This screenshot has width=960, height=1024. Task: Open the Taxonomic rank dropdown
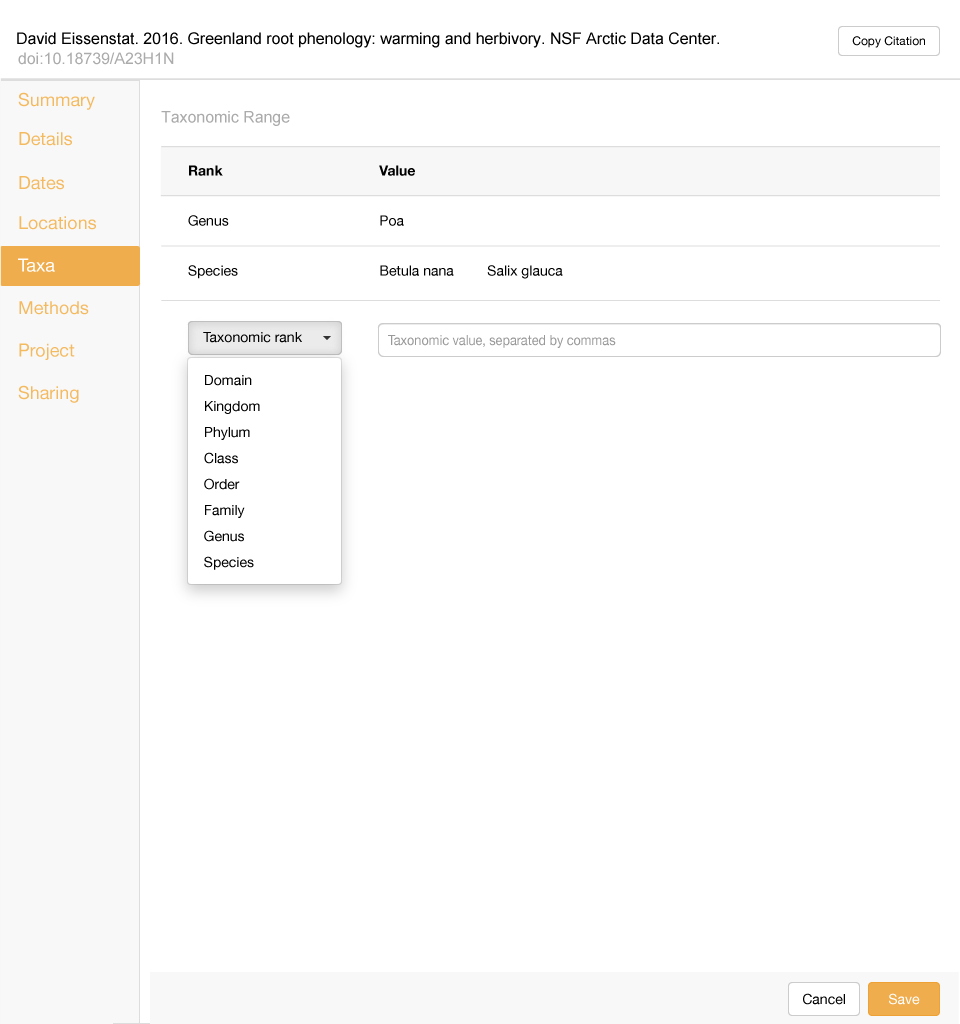click(264, 338)
